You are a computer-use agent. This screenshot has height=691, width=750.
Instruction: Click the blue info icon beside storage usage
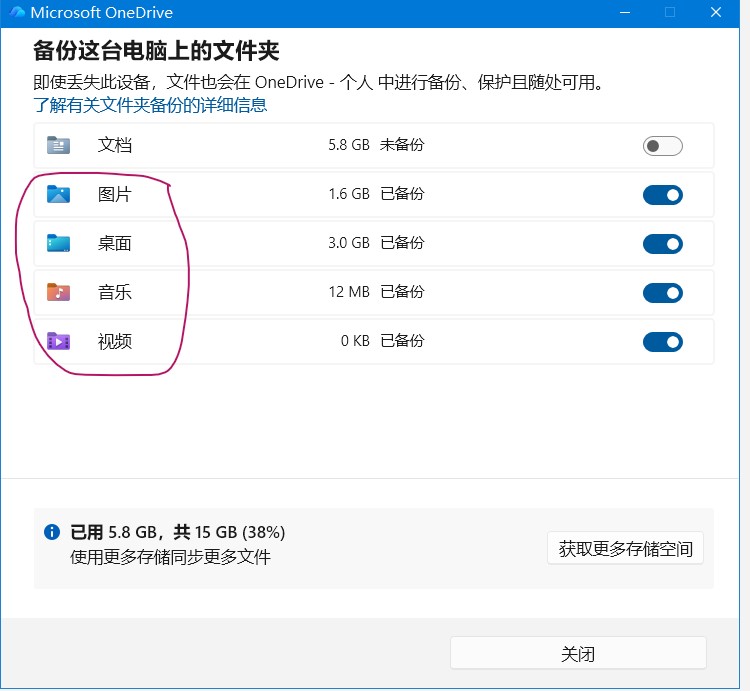pyautogui.click(x=52, y=532)
